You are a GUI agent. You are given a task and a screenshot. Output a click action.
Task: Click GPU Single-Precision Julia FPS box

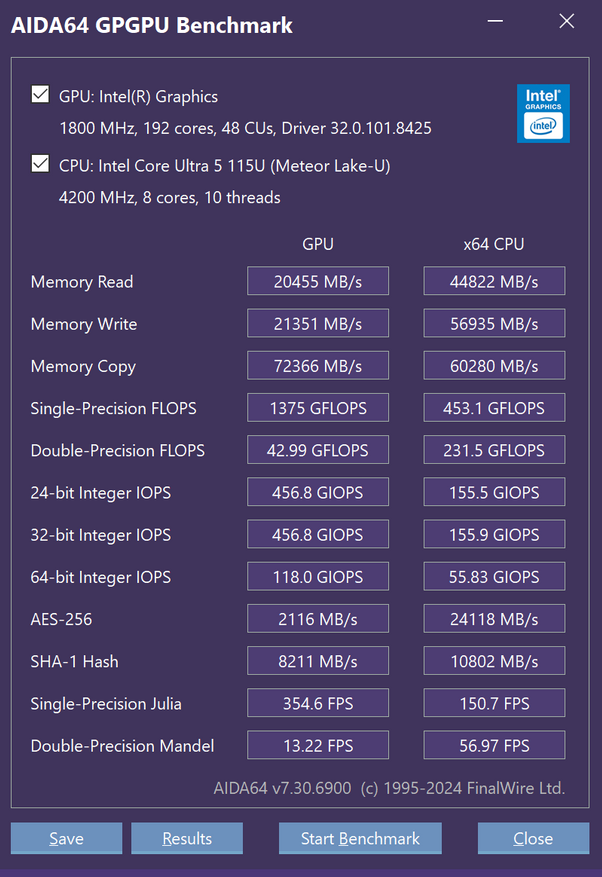click(318, 703)
